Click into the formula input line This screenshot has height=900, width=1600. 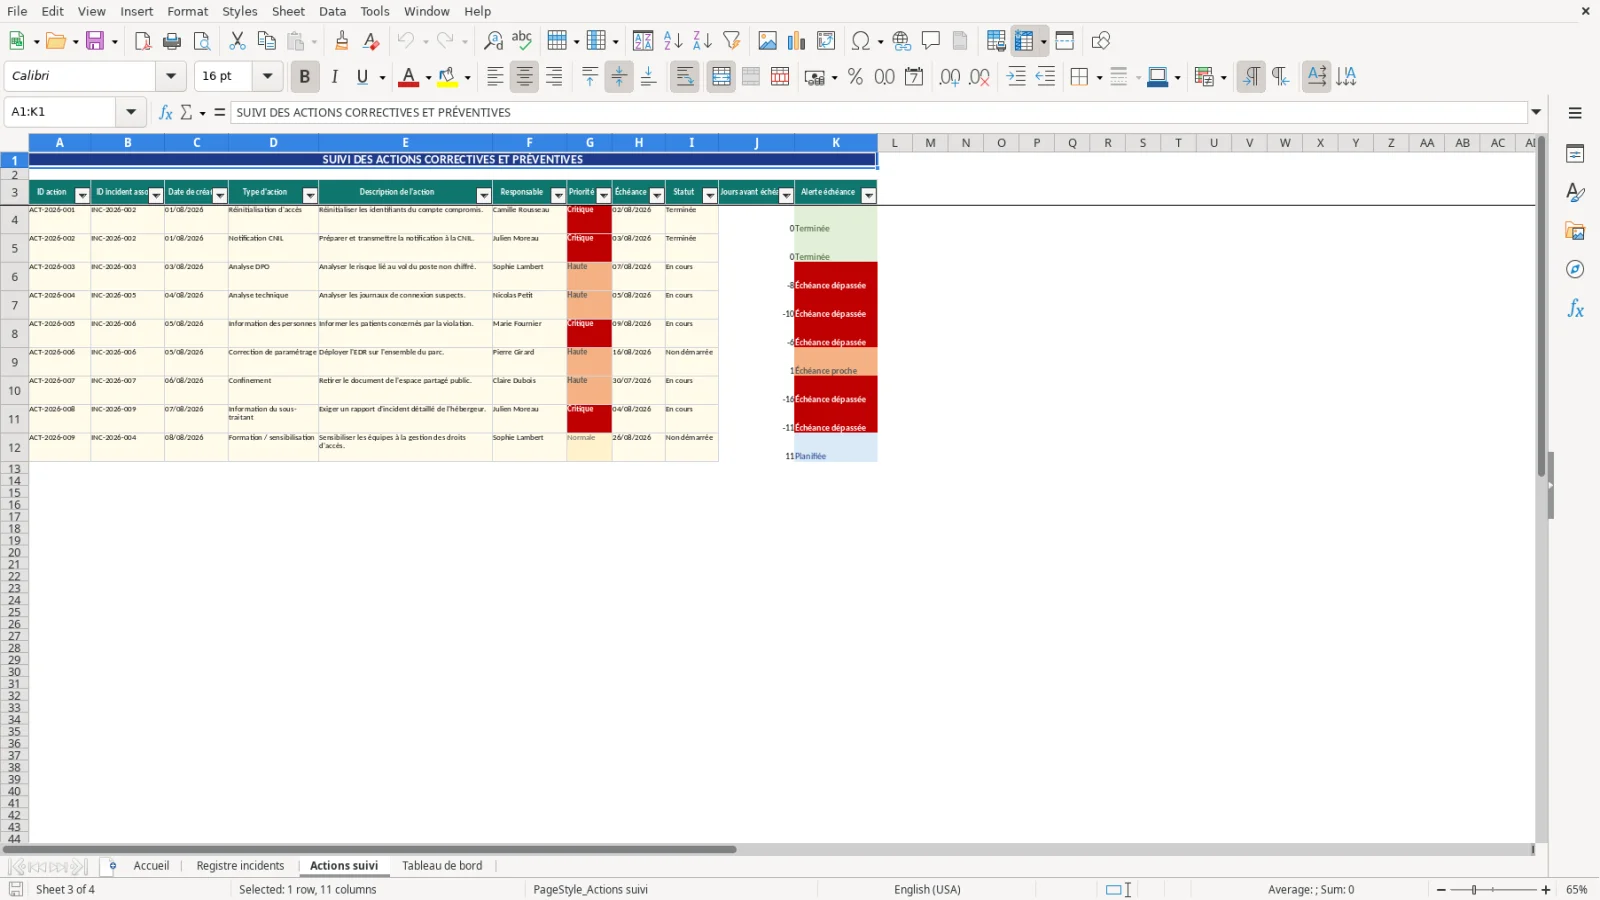[880, 112]
